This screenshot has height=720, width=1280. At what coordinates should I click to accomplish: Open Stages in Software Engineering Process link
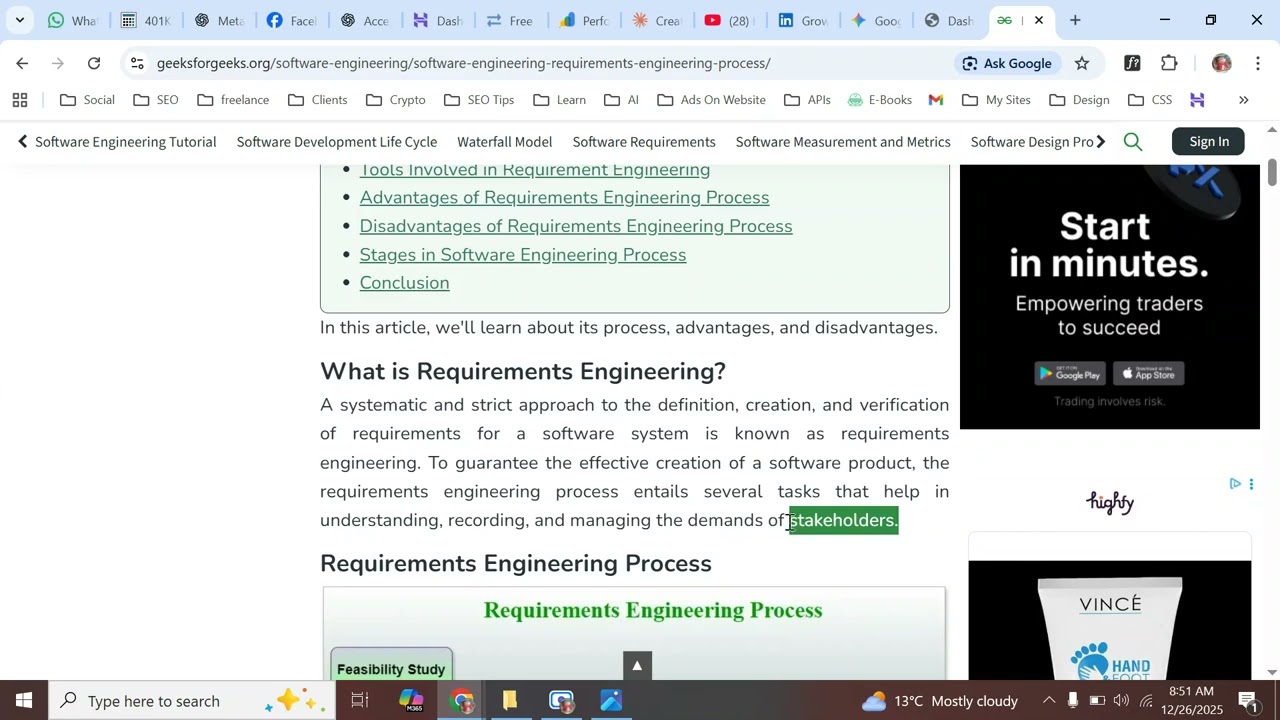click(523, 255)
